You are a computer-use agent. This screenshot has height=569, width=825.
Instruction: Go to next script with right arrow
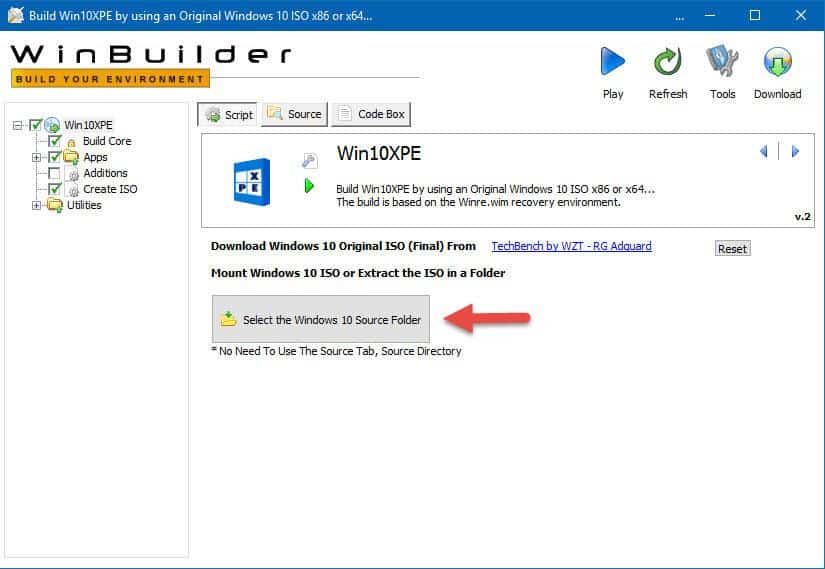click(x=795, y=152)
